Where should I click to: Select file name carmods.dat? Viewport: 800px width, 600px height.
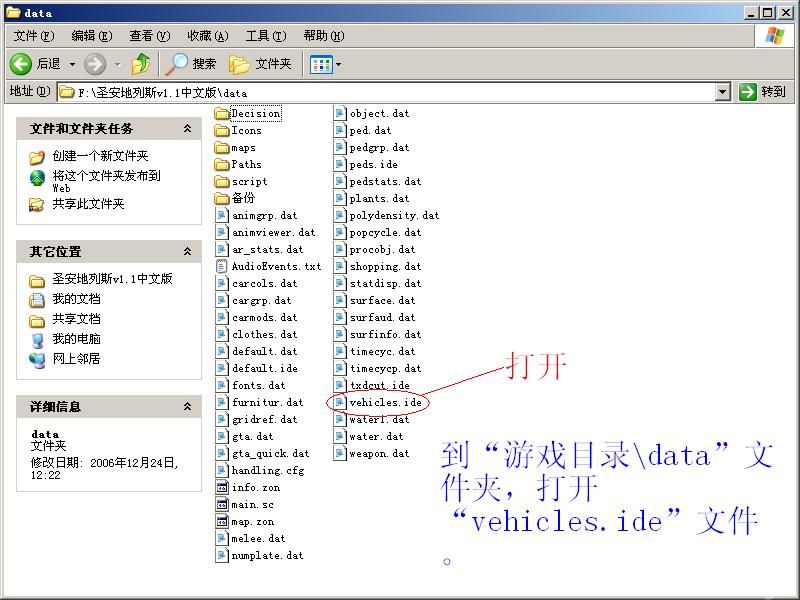pyautogui.click(x=264, y=317)
